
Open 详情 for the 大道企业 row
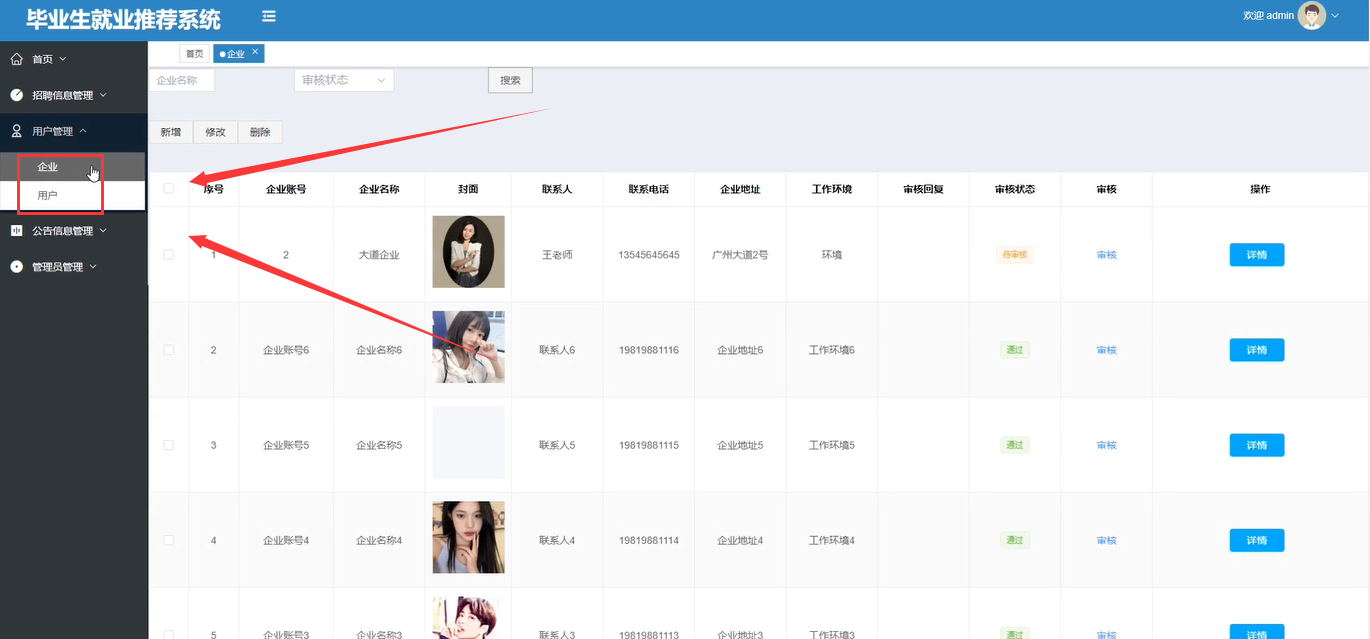click(1257, 255)
